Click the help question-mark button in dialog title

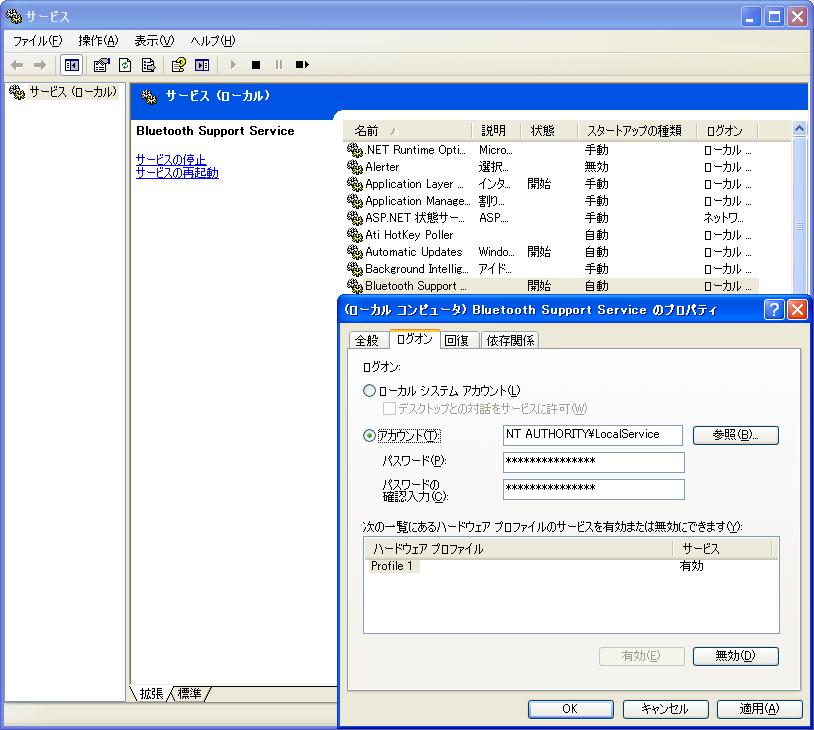[774, 310]
